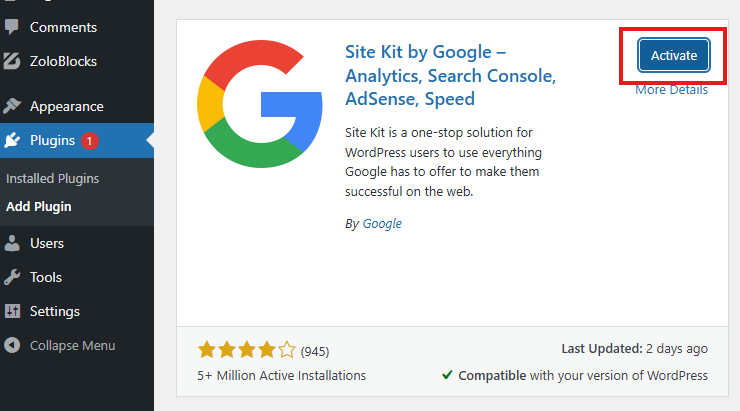The height and width of the screenshot is (411, 740).
Task: Click the ZoloBlocks Z logo icon
Action: [x=12, y=61]
